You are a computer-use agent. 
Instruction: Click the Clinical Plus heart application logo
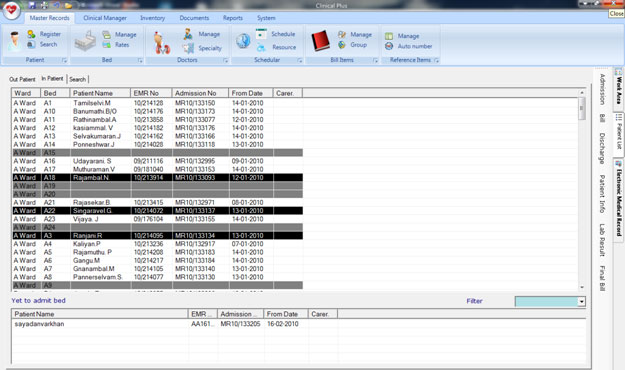pos(11,10)
